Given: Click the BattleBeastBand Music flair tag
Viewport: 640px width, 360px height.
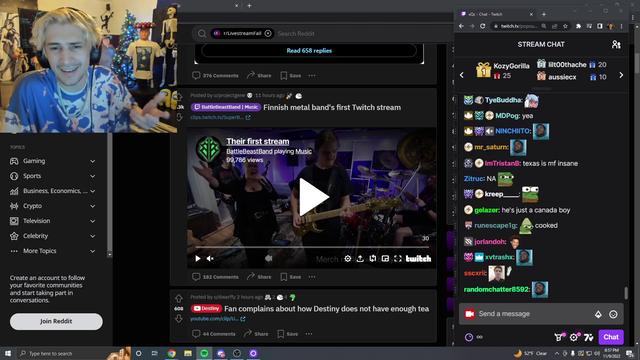Looking at the screenshot, I should (x=226, y=107).
